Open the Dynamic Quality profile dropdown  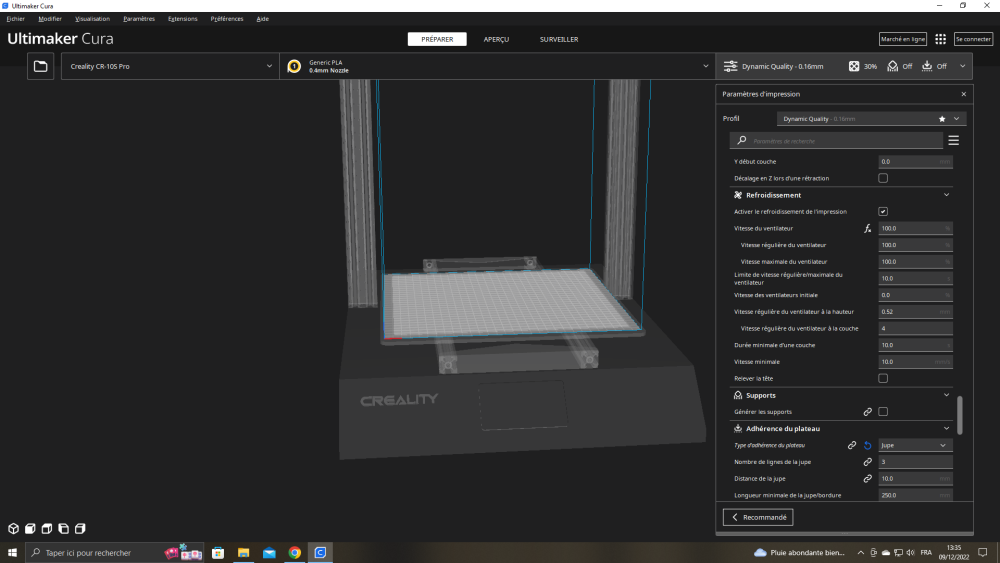point(871,119)
